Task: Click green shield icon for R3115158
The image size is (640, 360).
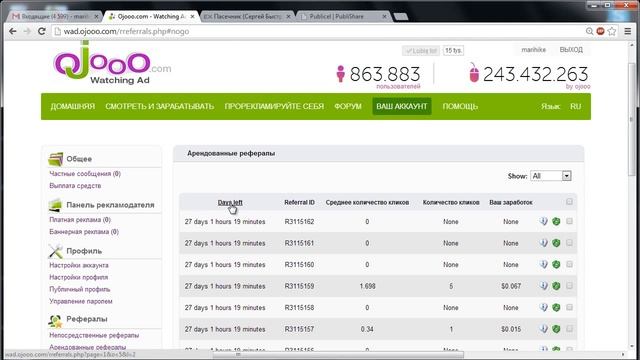Action: (x=556, y=307)
